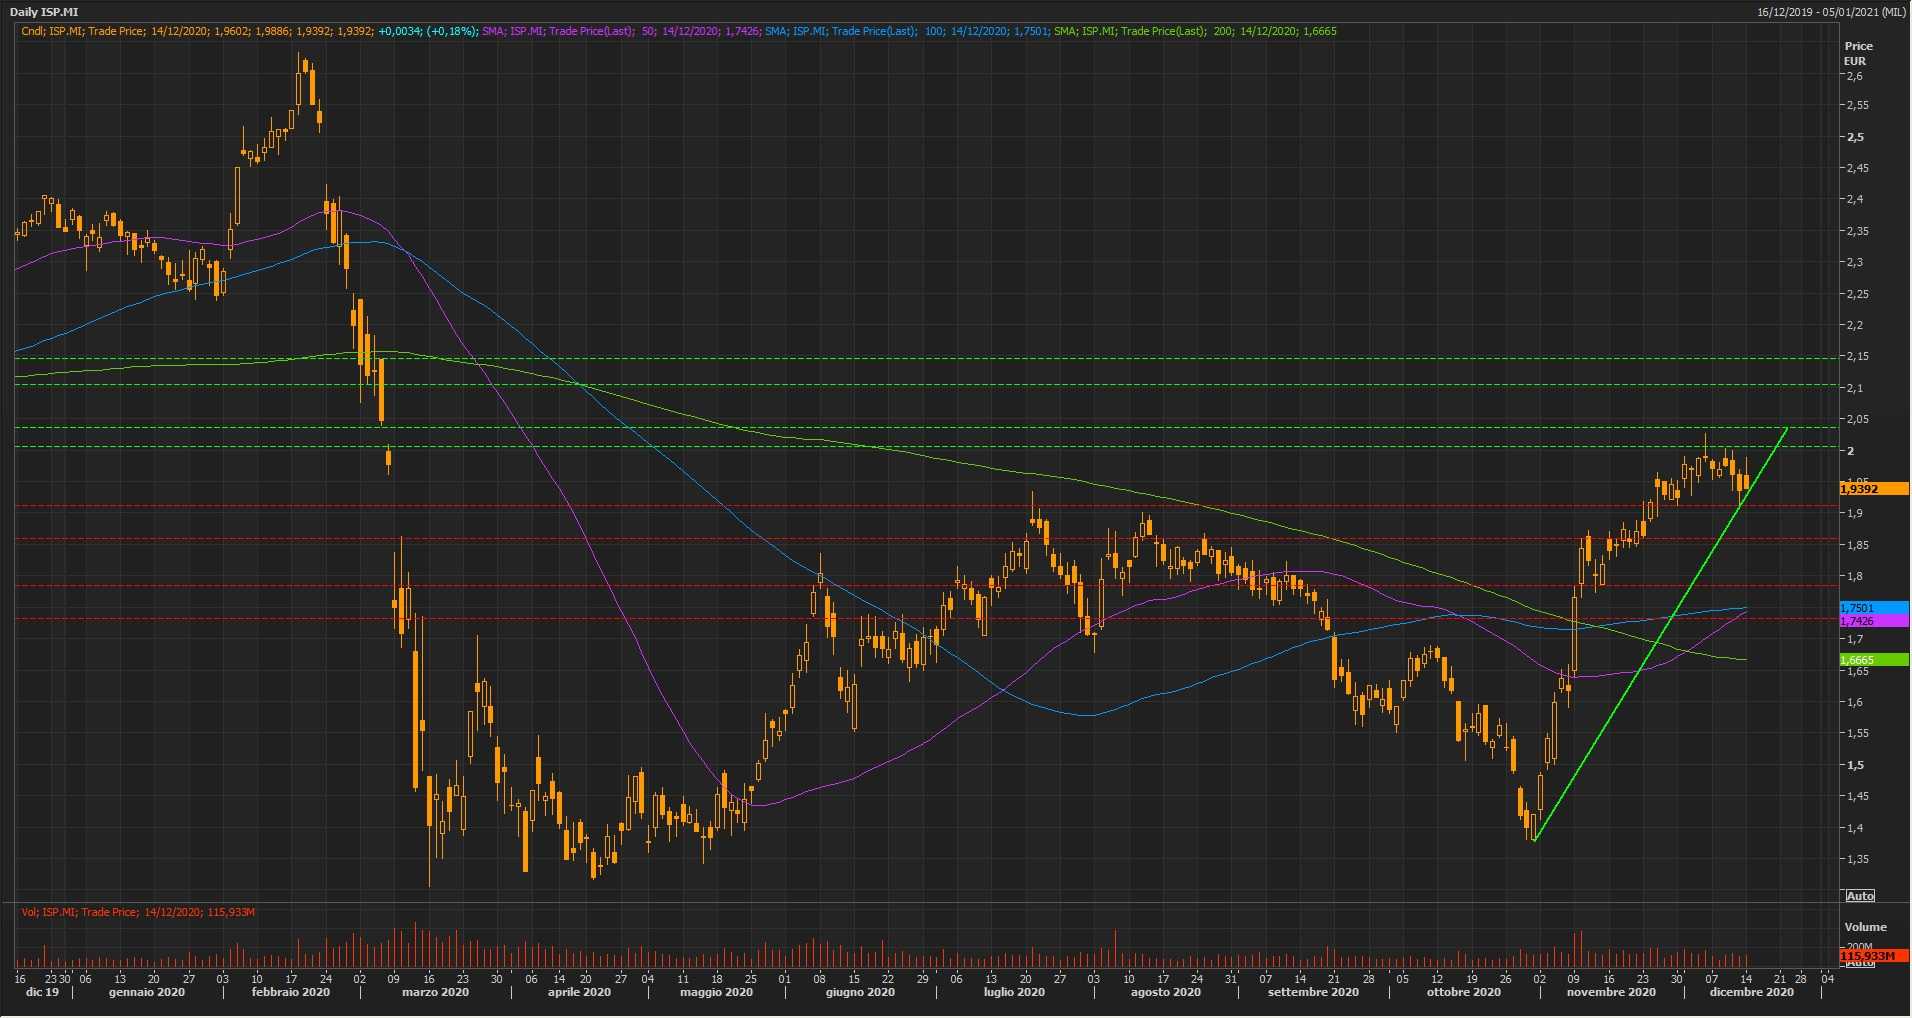The image size is (1912, 1018).
Task: Click the date range label 16/12/2019 - 05/01/2021
Action: 1831,12
